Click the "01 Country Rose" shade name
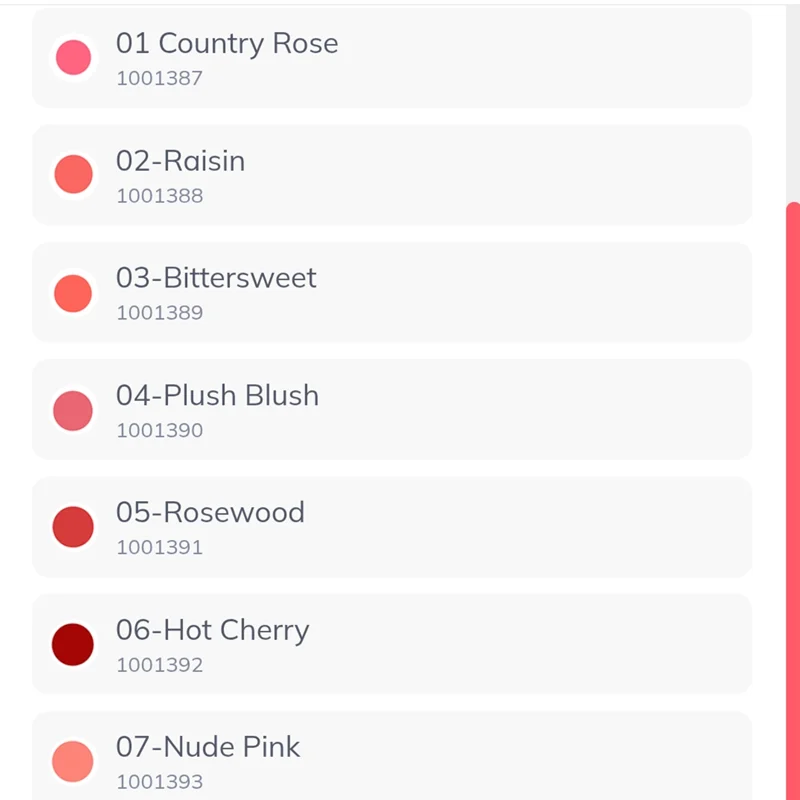 [227, 43]
